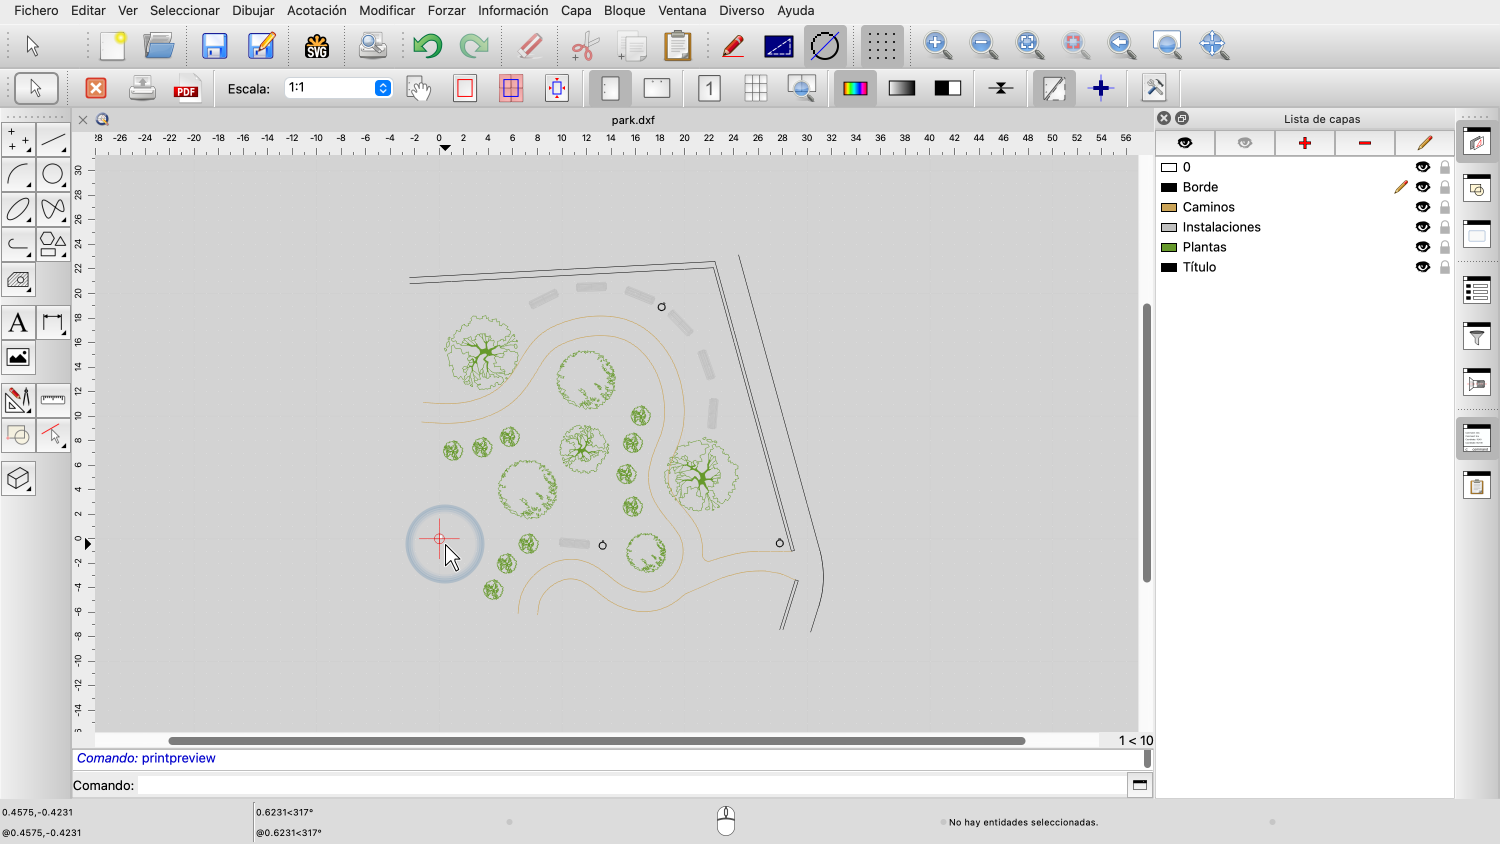Select the text tool
The height and width of the screenshot is (844, 1500).
(18, 323)
